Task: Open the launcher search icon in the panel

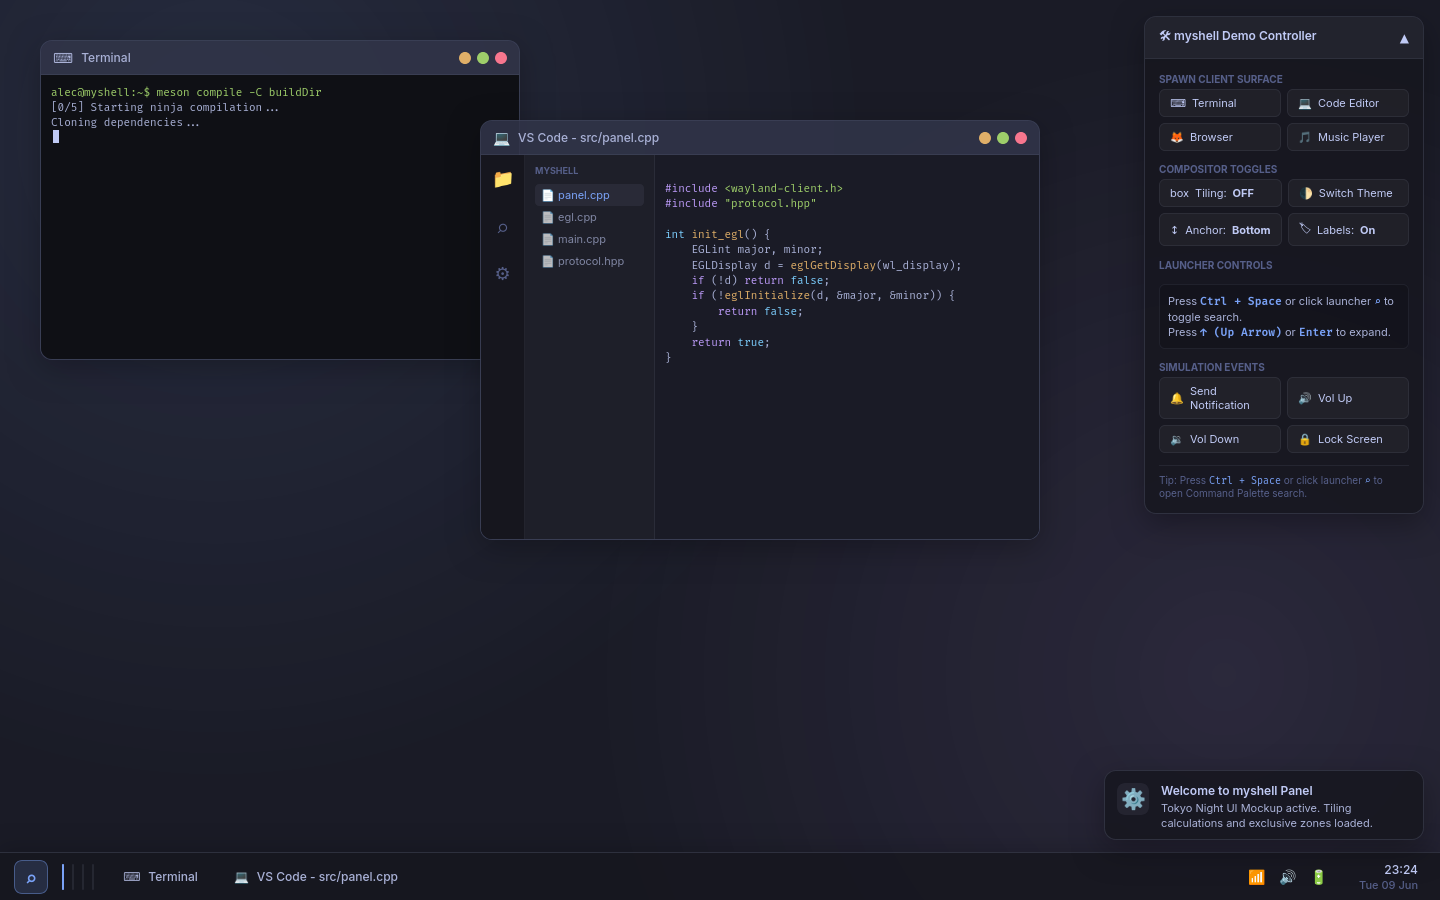Action: (31, 877)
